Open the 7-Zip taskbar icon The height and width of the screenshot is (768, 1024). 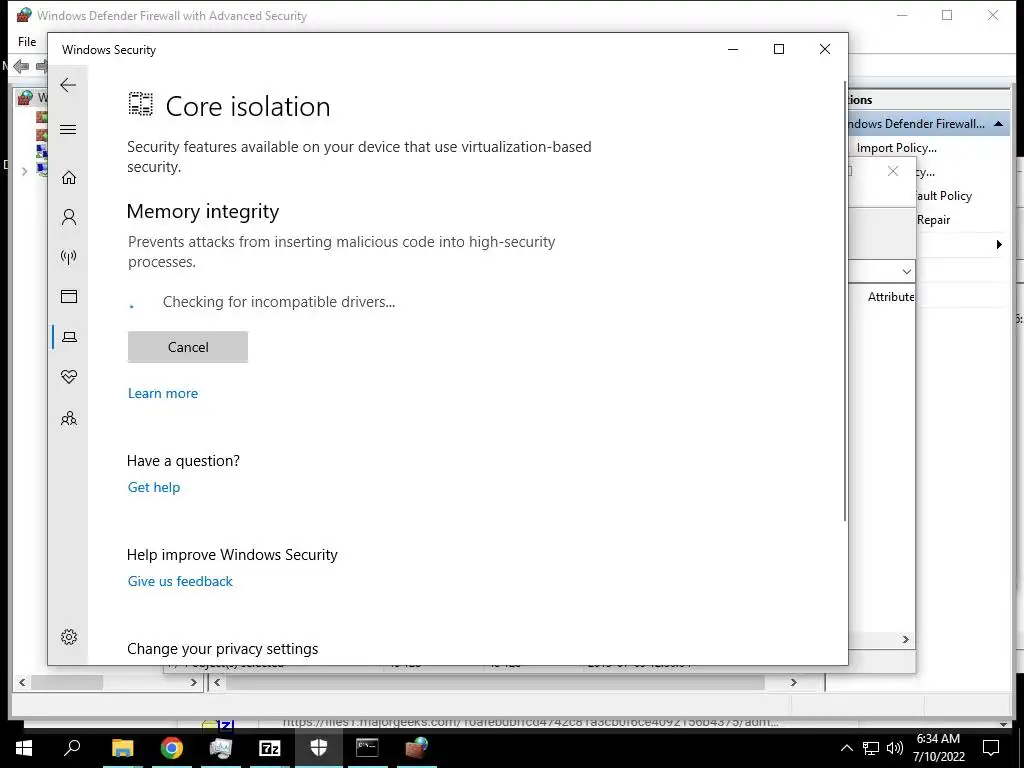coord(270,748)
